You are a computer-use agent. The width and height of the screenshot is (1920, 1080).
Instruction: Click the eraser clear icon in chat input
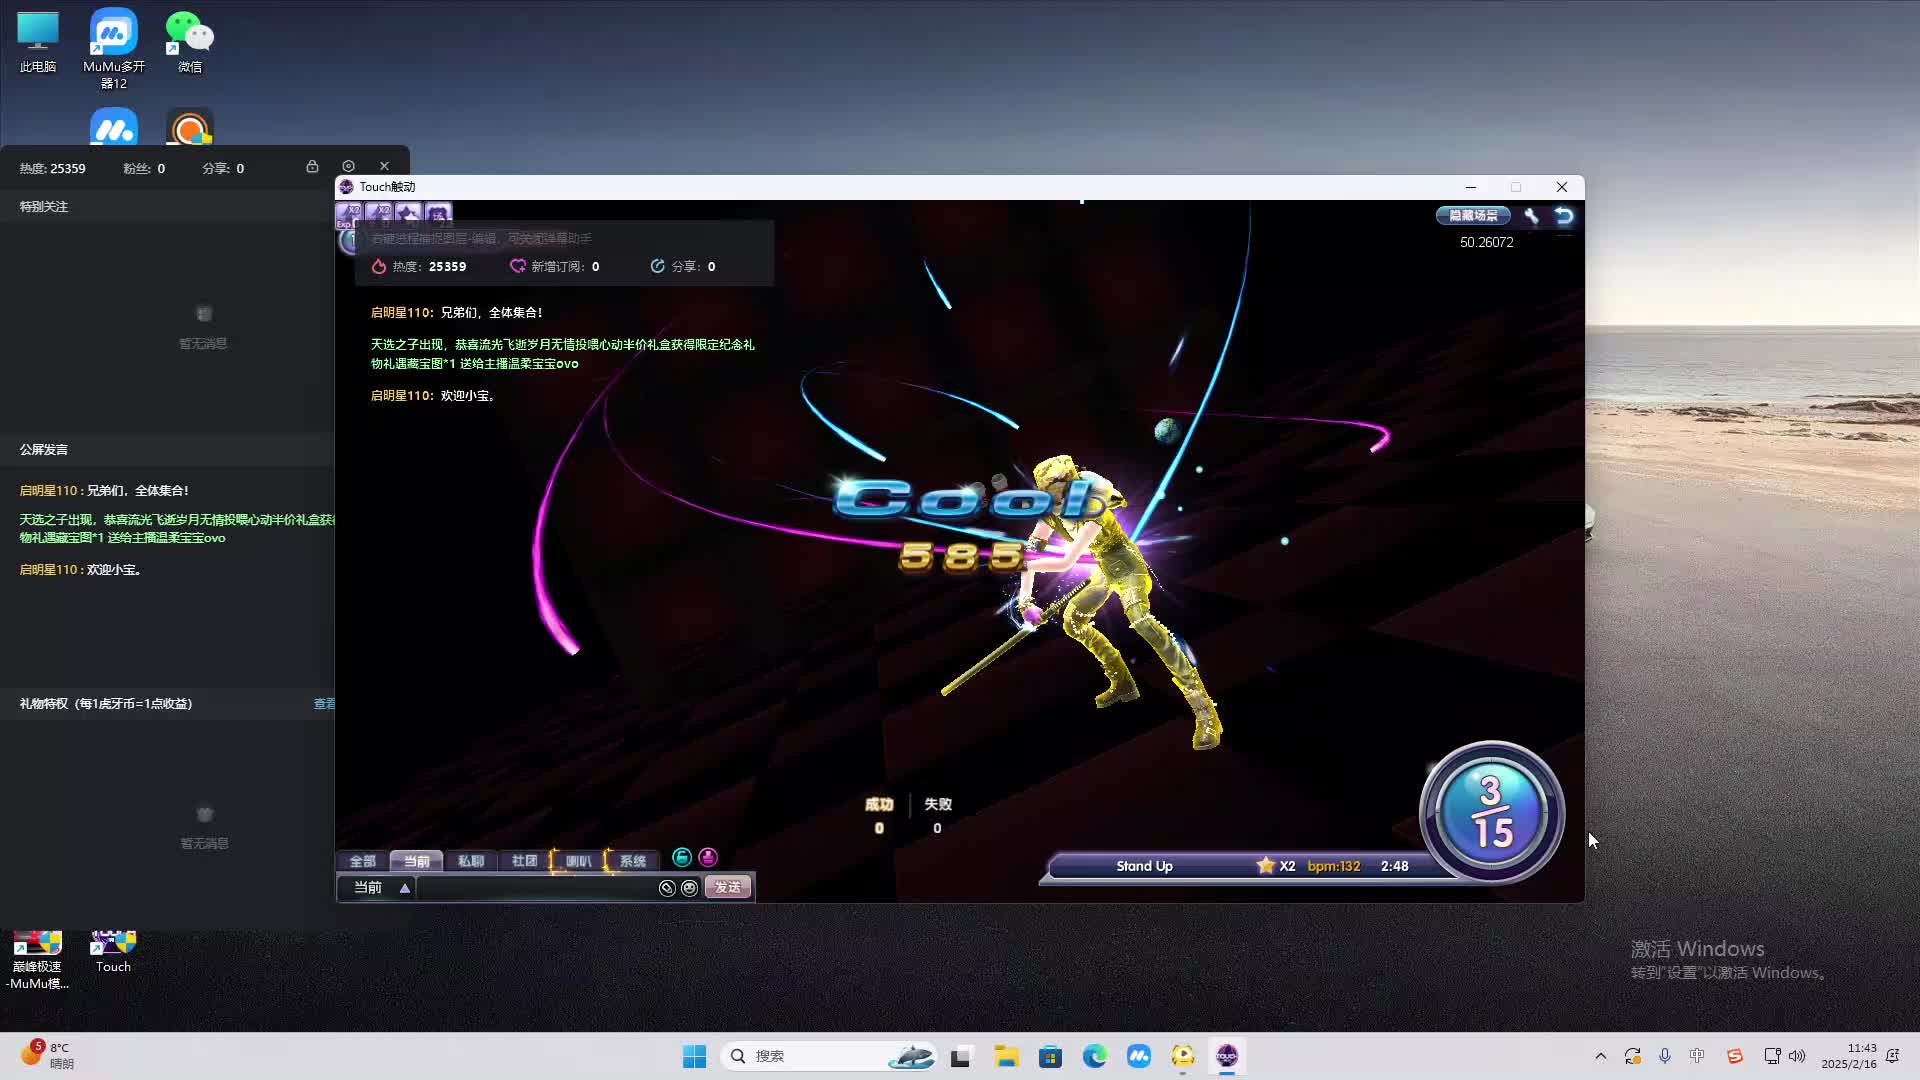pyautogui.click(x=667, y=888)
